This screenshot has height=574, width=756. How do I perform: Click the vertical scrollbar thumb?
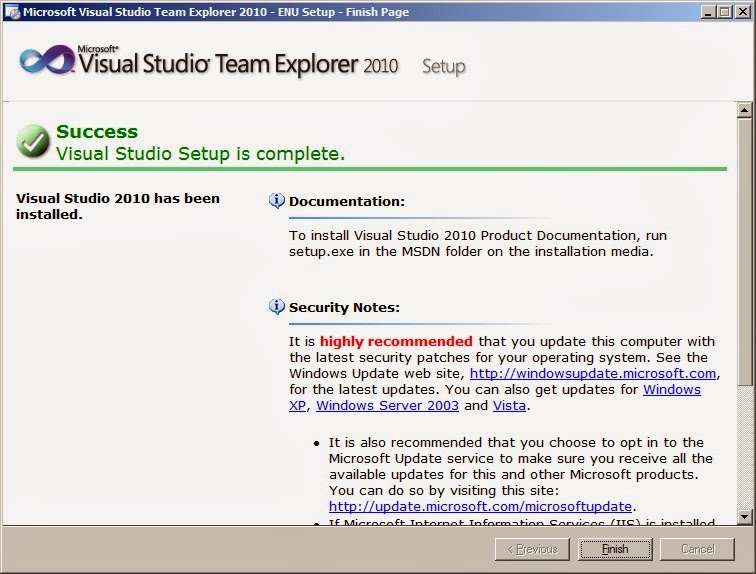tap(744, 251)
